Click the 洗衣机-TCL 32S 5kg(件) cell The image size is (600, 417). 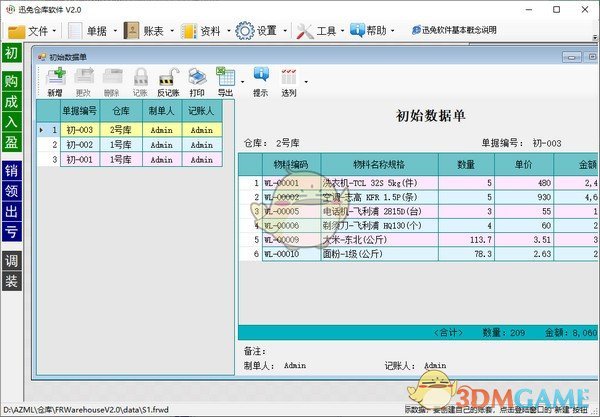click(x=379, y=183)
